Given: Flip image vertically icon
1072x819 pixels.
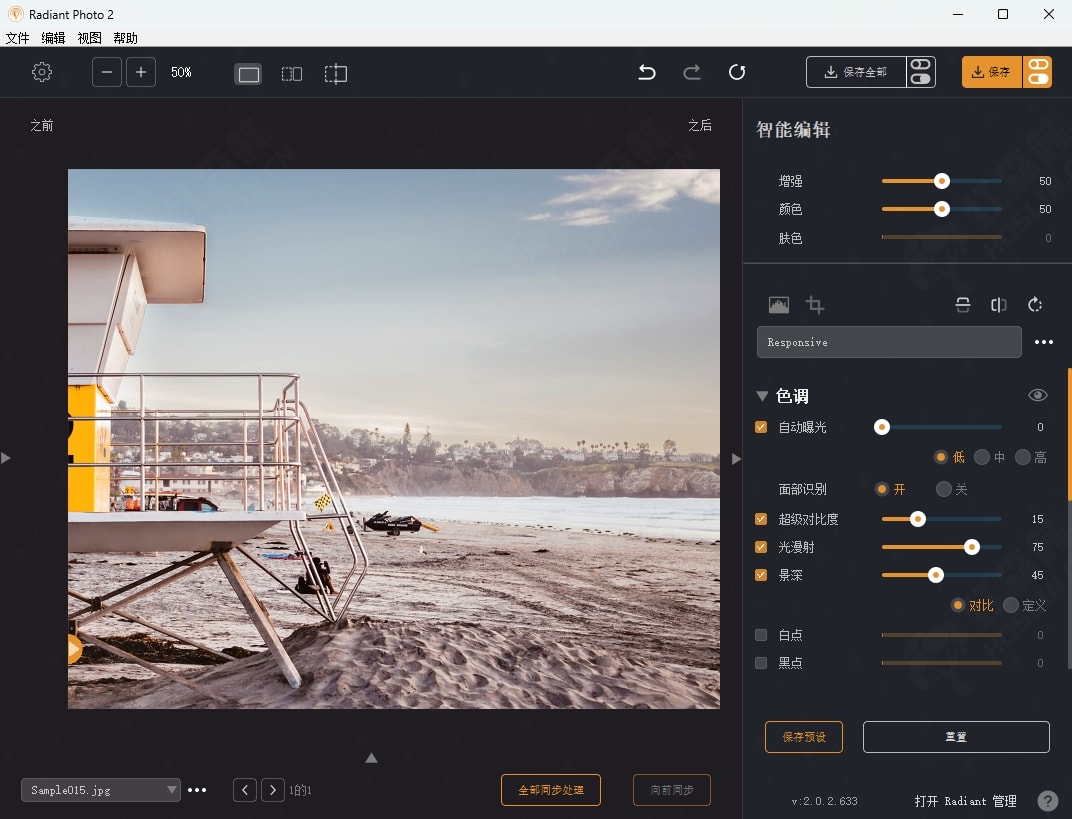Looking at the screenshot, I should [963, 305].
